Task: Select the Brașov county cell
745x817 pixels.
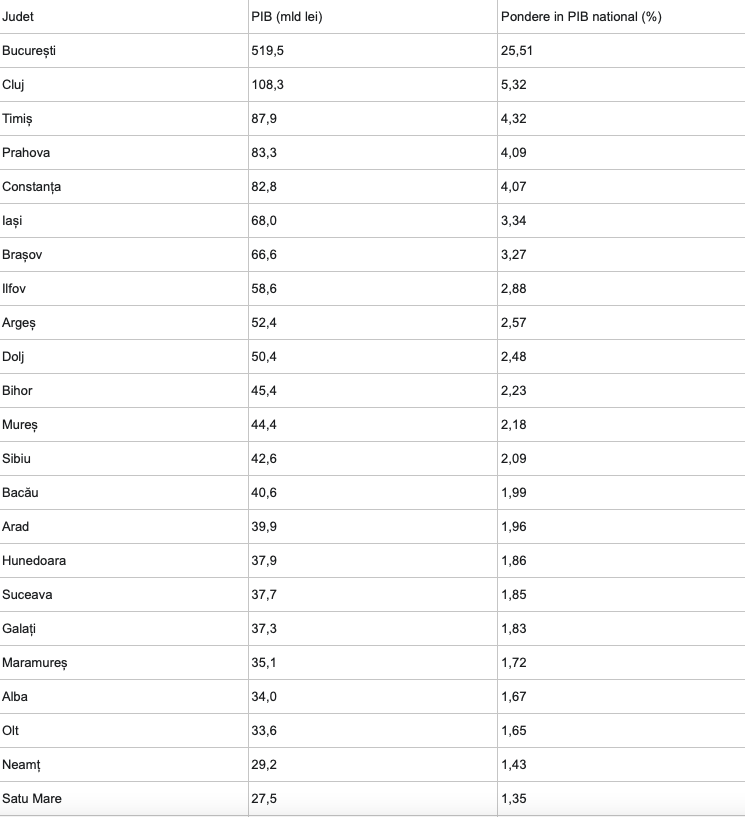Action: (23, 255)
